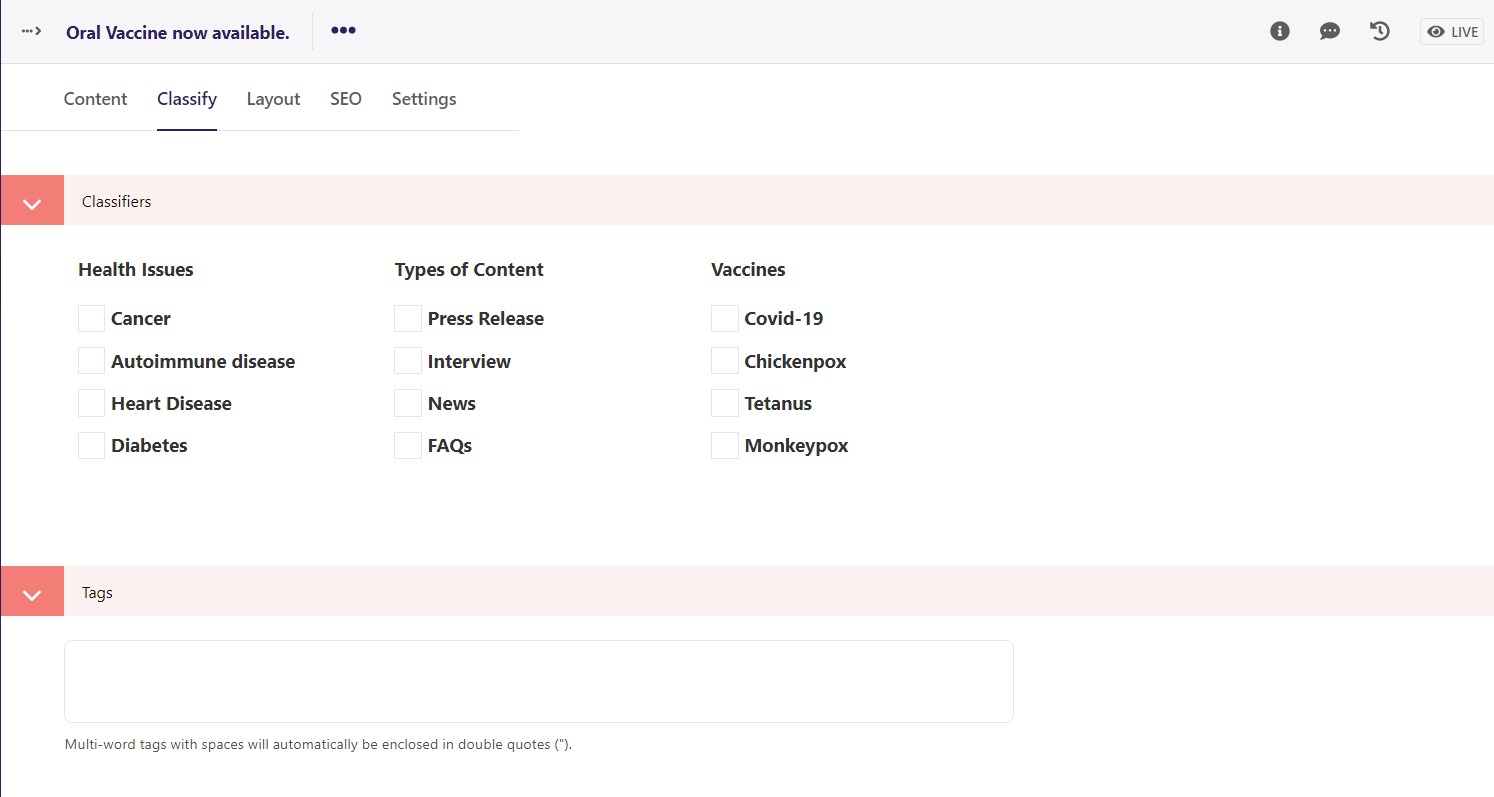Tick the Covid-19 vaccine checkbox
The width and height of the screenshot is (1494, 797).
[724, 319]
